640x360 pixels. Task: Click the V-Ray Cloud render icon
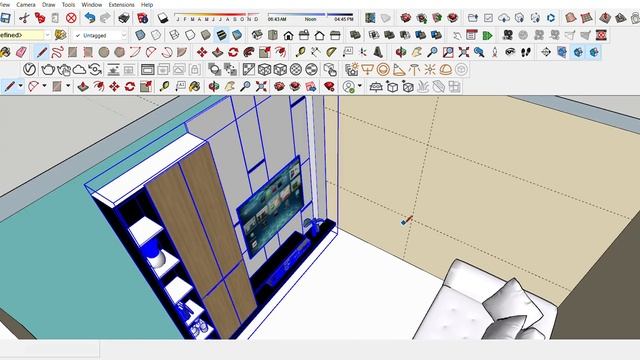pyautogui.click(x=79, y=69)
